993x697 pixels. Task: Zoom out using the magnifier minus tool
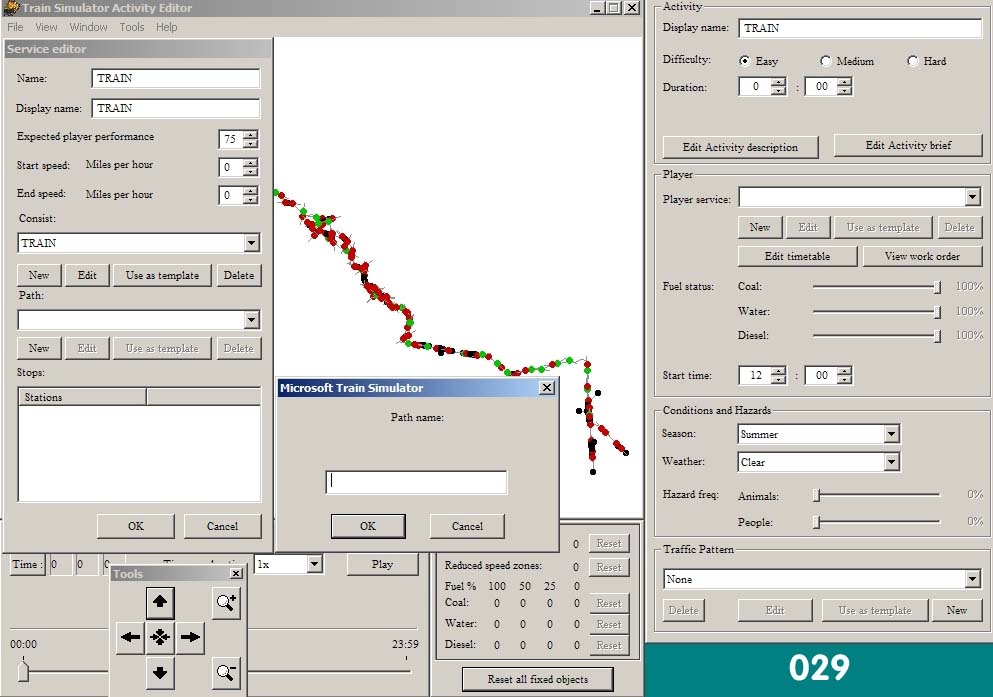[226, 672]
